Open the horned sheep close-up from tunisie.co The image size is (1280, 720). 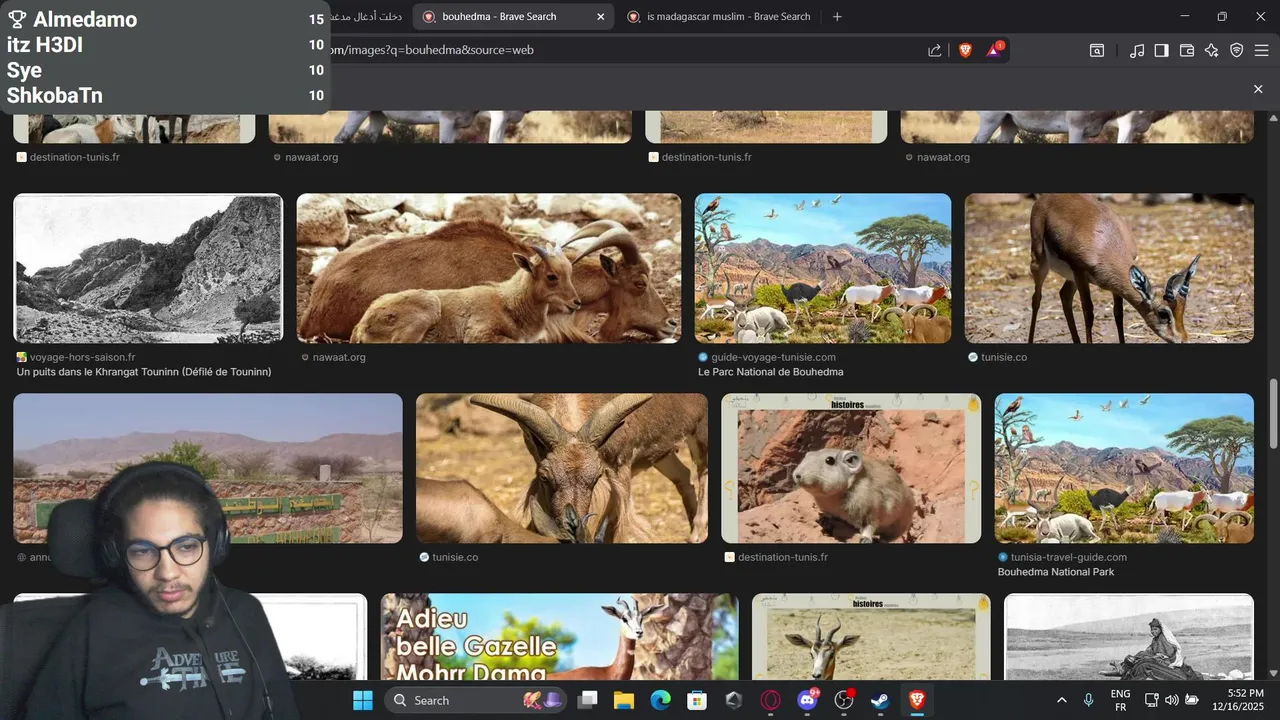click(562, 468)
